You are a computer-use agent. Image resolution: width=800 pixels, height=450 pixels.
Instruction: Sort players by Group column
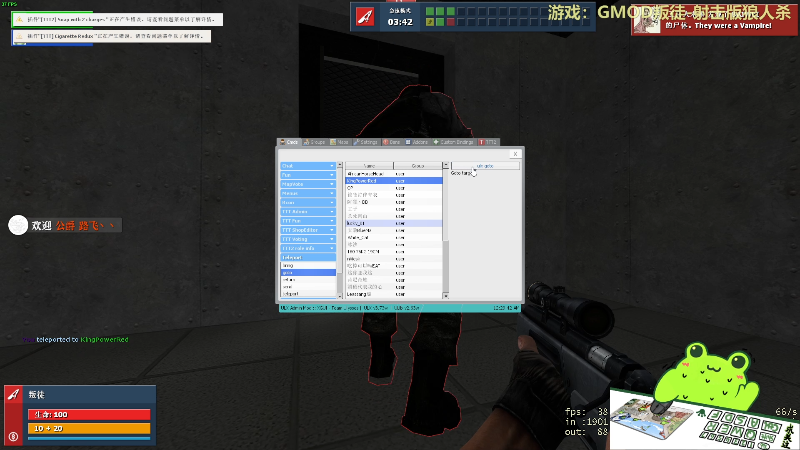(x=417, y=166)
